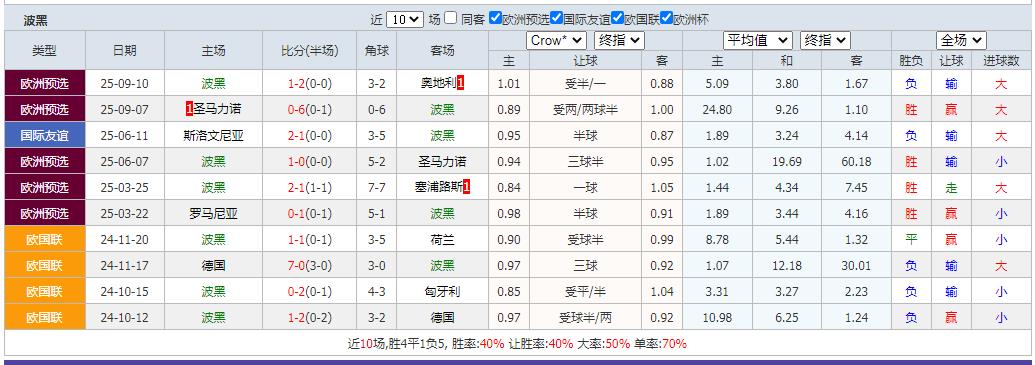The height and width of the screenshot is (365, 1035).
Task: Open the recent matches count dropdown
Action: coord(405,19)
